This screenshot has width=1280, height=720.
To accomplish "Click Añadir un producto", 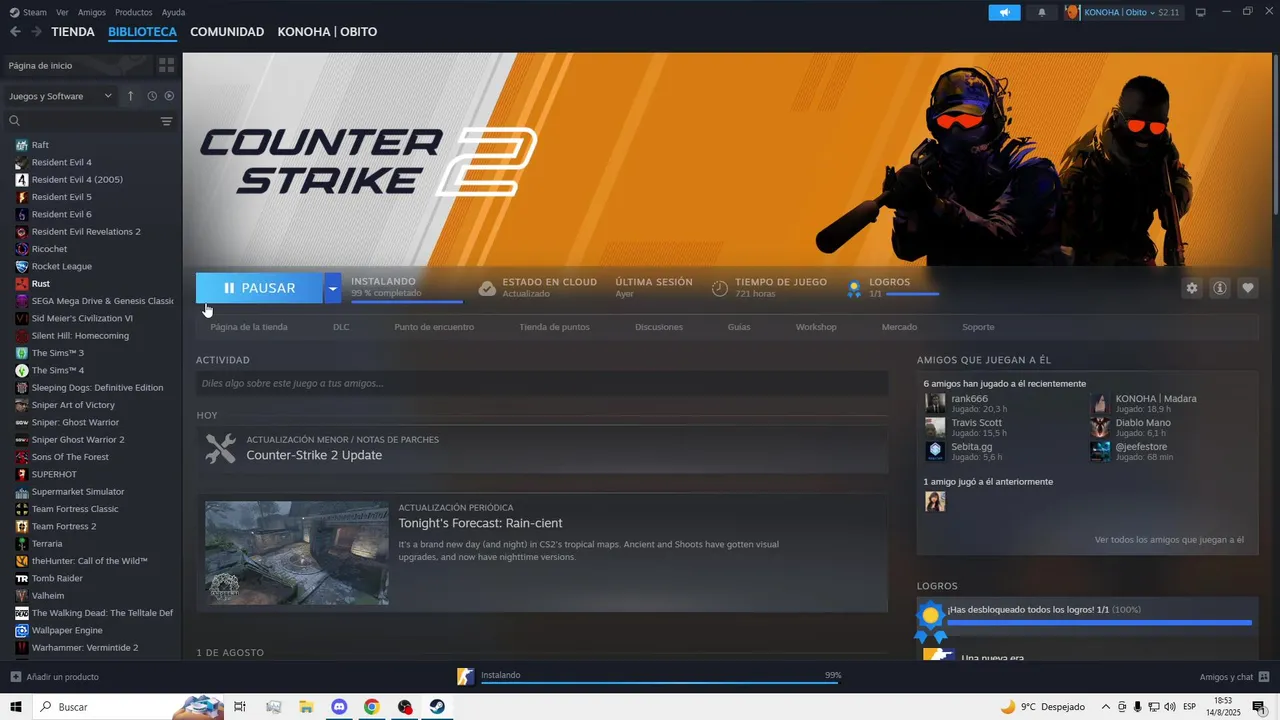I will 62,677.
